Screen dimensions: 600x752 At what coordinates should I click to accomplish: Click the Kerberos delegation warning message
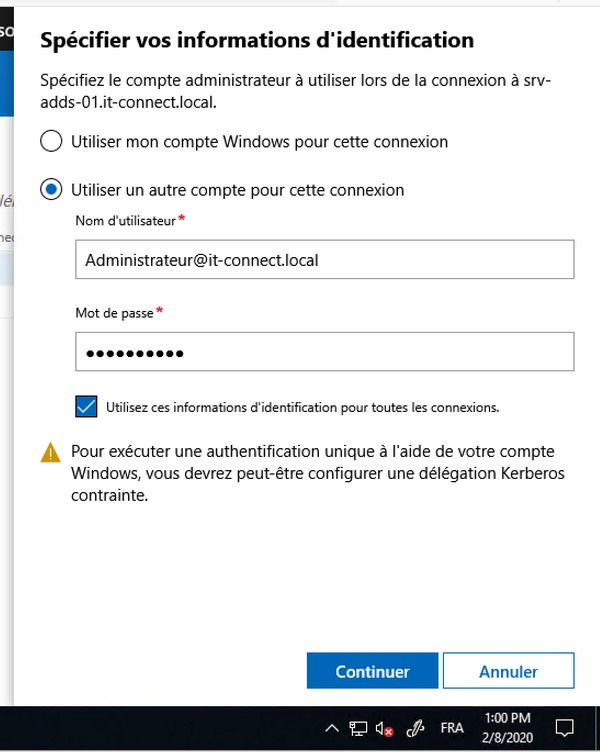(313, 473)
